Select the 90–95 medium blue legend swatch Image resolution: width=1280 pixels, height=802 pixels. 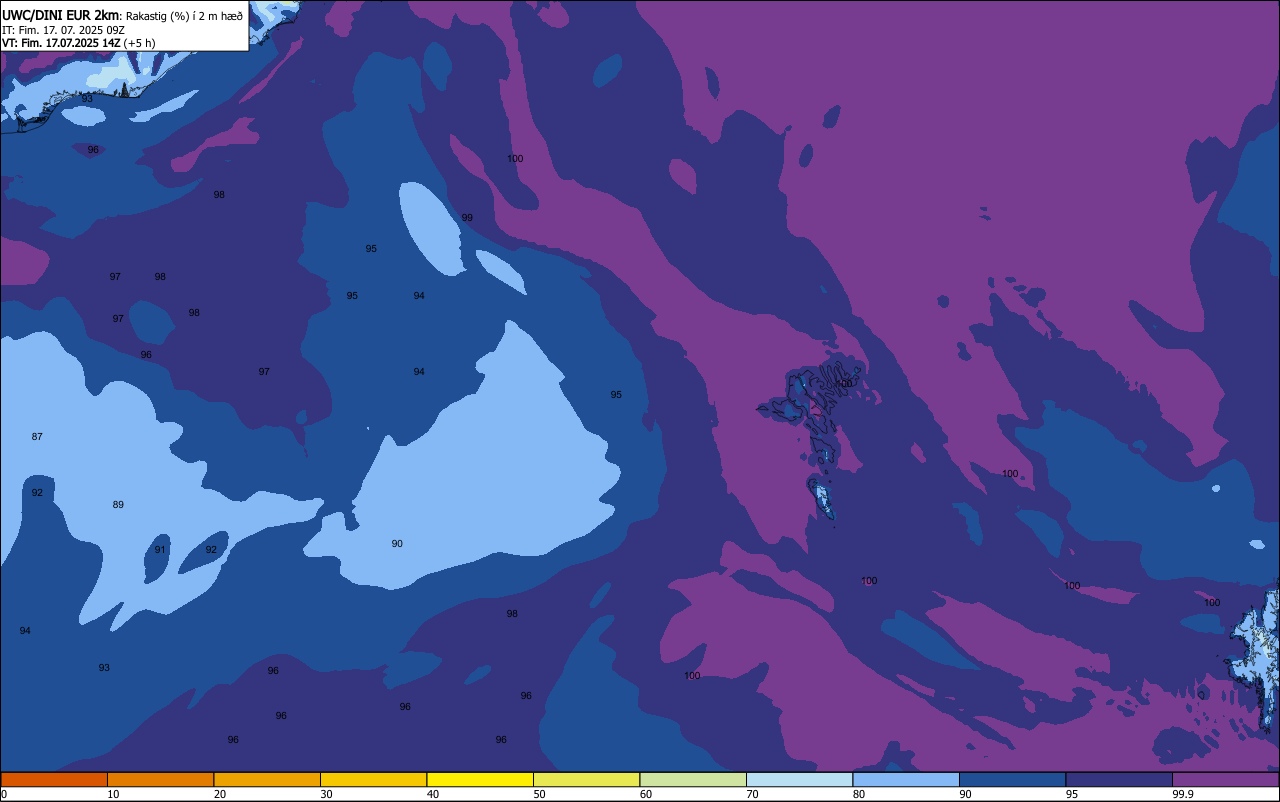coord(1012,779)
